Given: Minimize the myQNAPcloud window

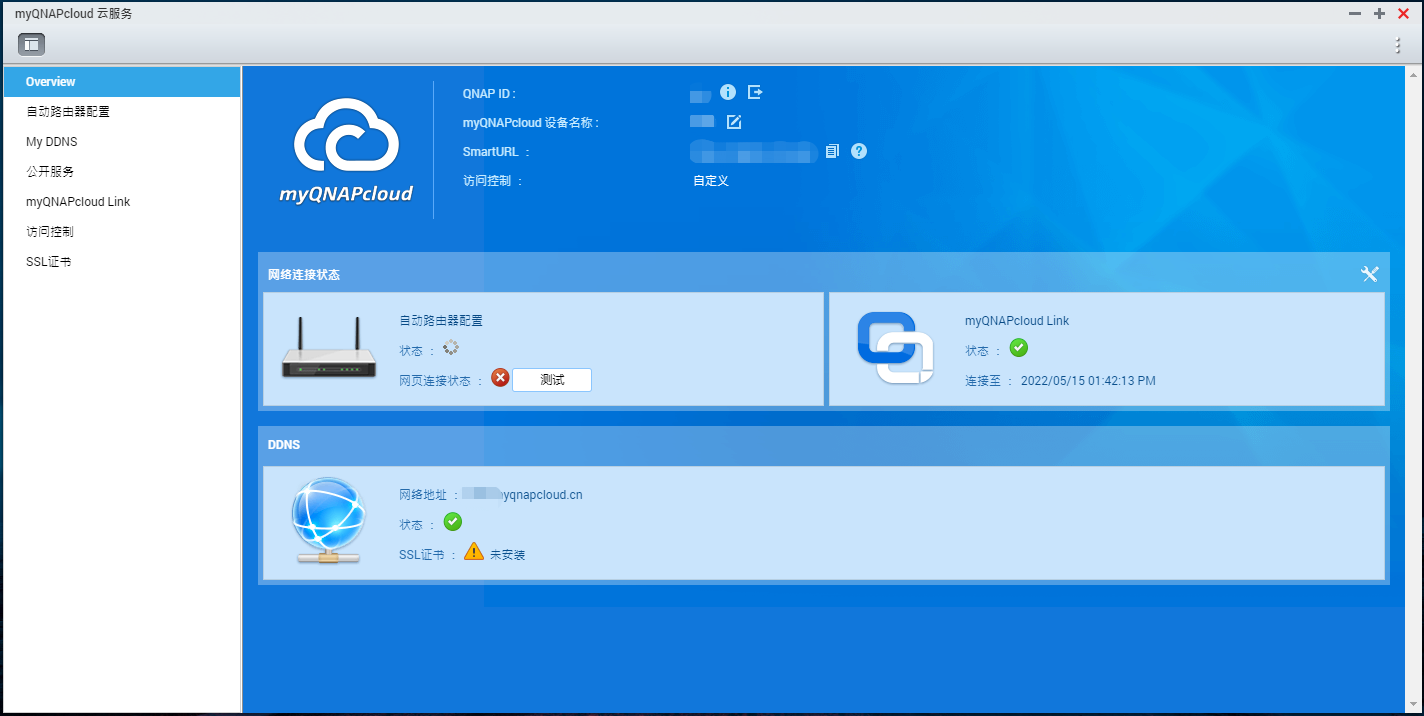Looking at the screenshot, I should [1355, 14].
